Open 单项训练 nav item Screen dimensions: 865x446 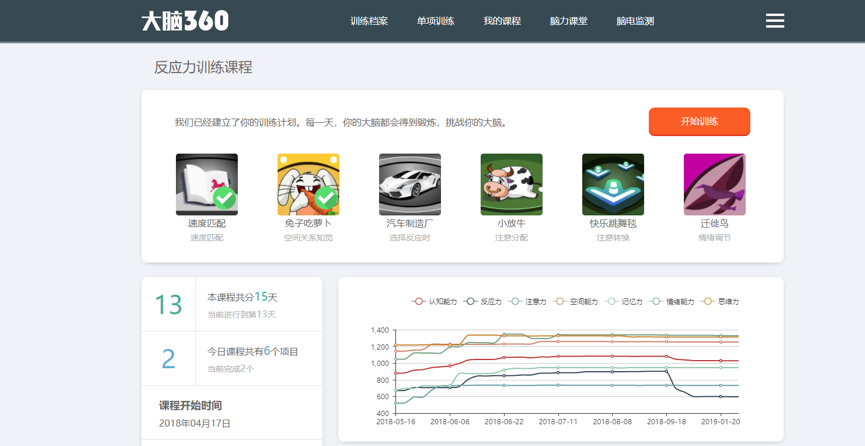point(435,21)
